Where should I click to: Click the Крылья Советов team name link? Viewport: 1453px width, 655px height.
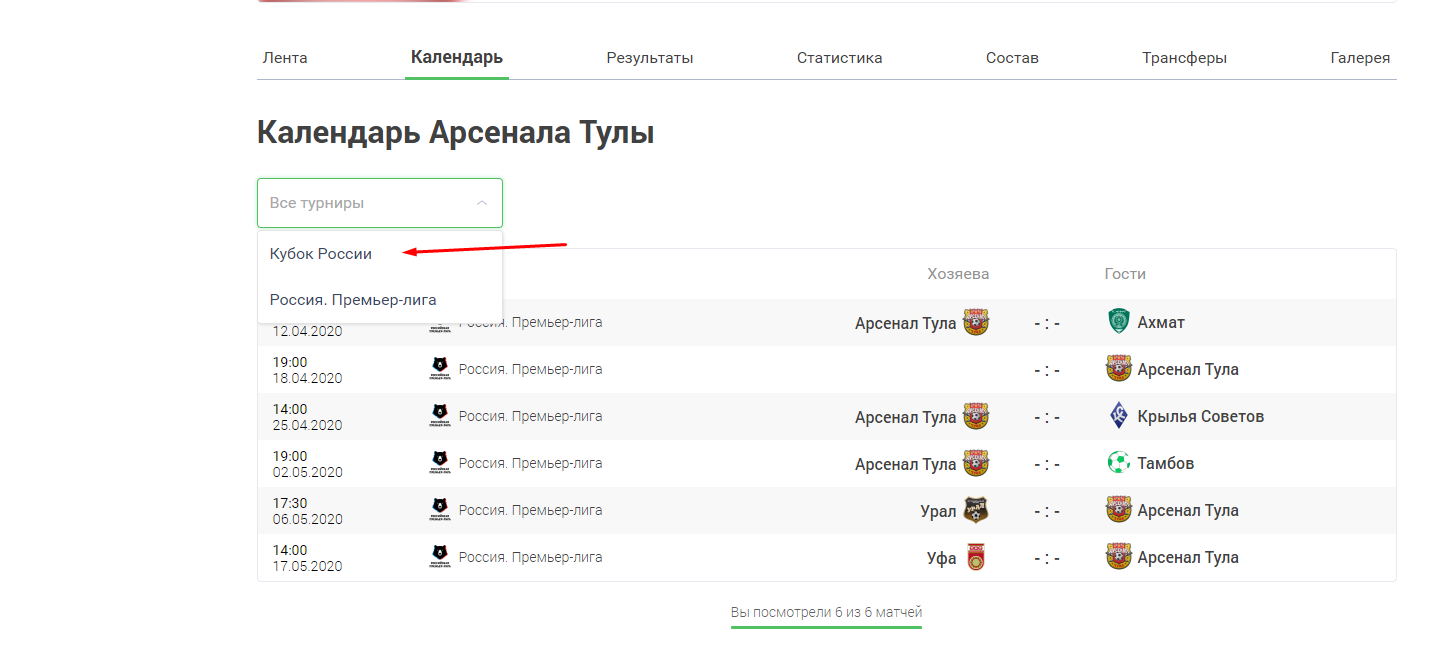[x=1200, y=416]
